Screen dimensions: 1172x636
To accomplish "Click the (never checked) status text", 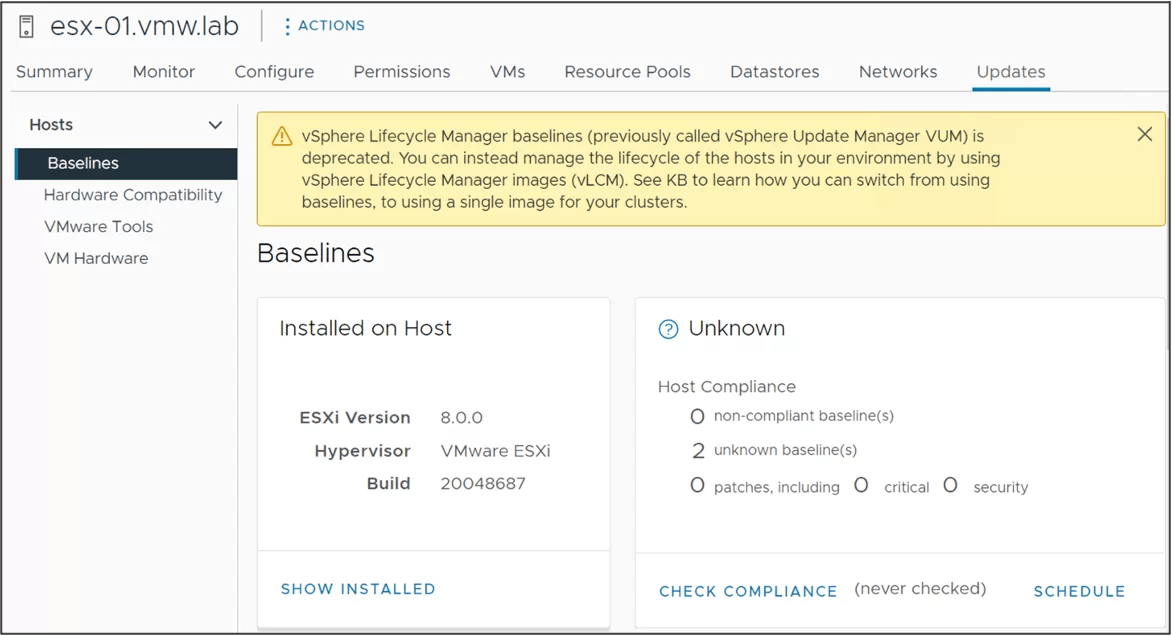I will [920, 589].
